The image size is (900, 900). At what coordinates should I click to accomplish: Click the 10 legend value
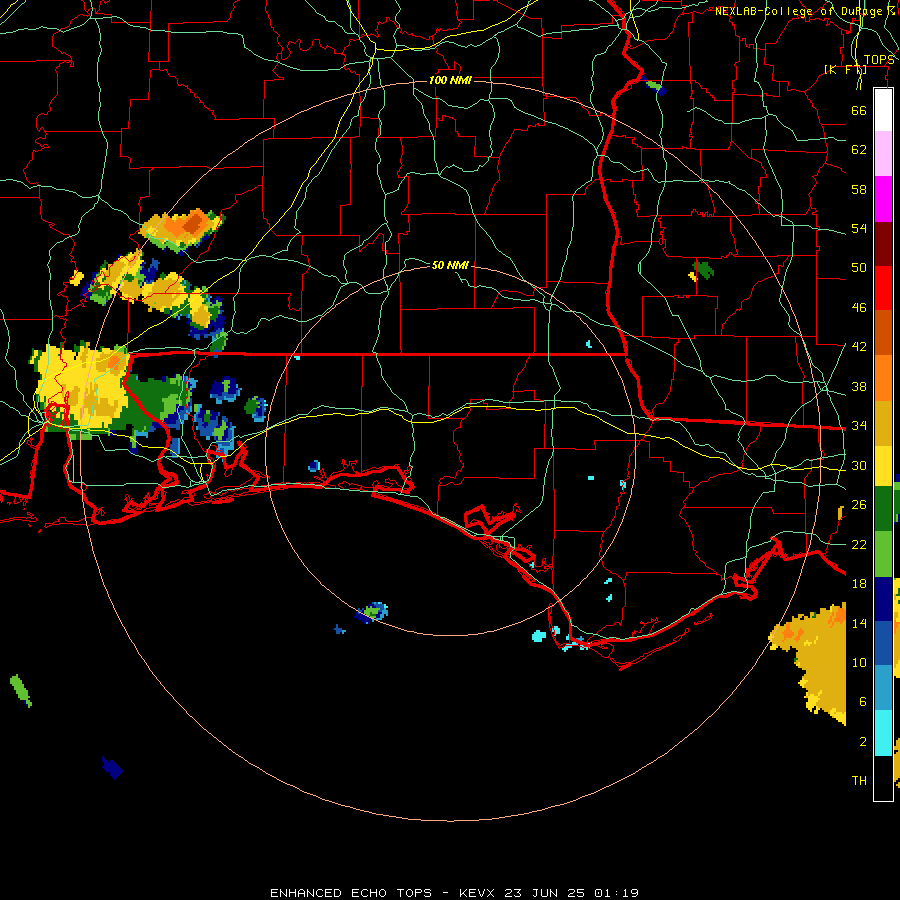[859, 663]
